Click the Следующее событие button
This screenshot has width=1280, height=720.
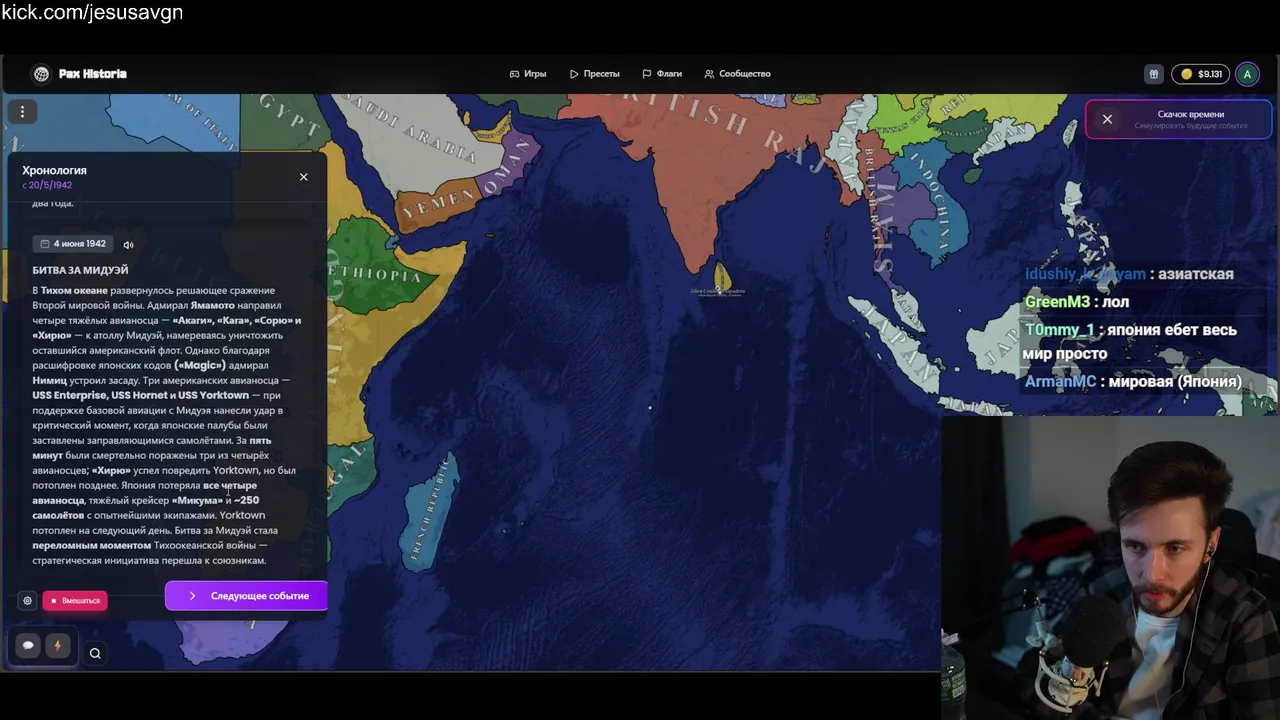pyautogui.click(x=246, y=596)
